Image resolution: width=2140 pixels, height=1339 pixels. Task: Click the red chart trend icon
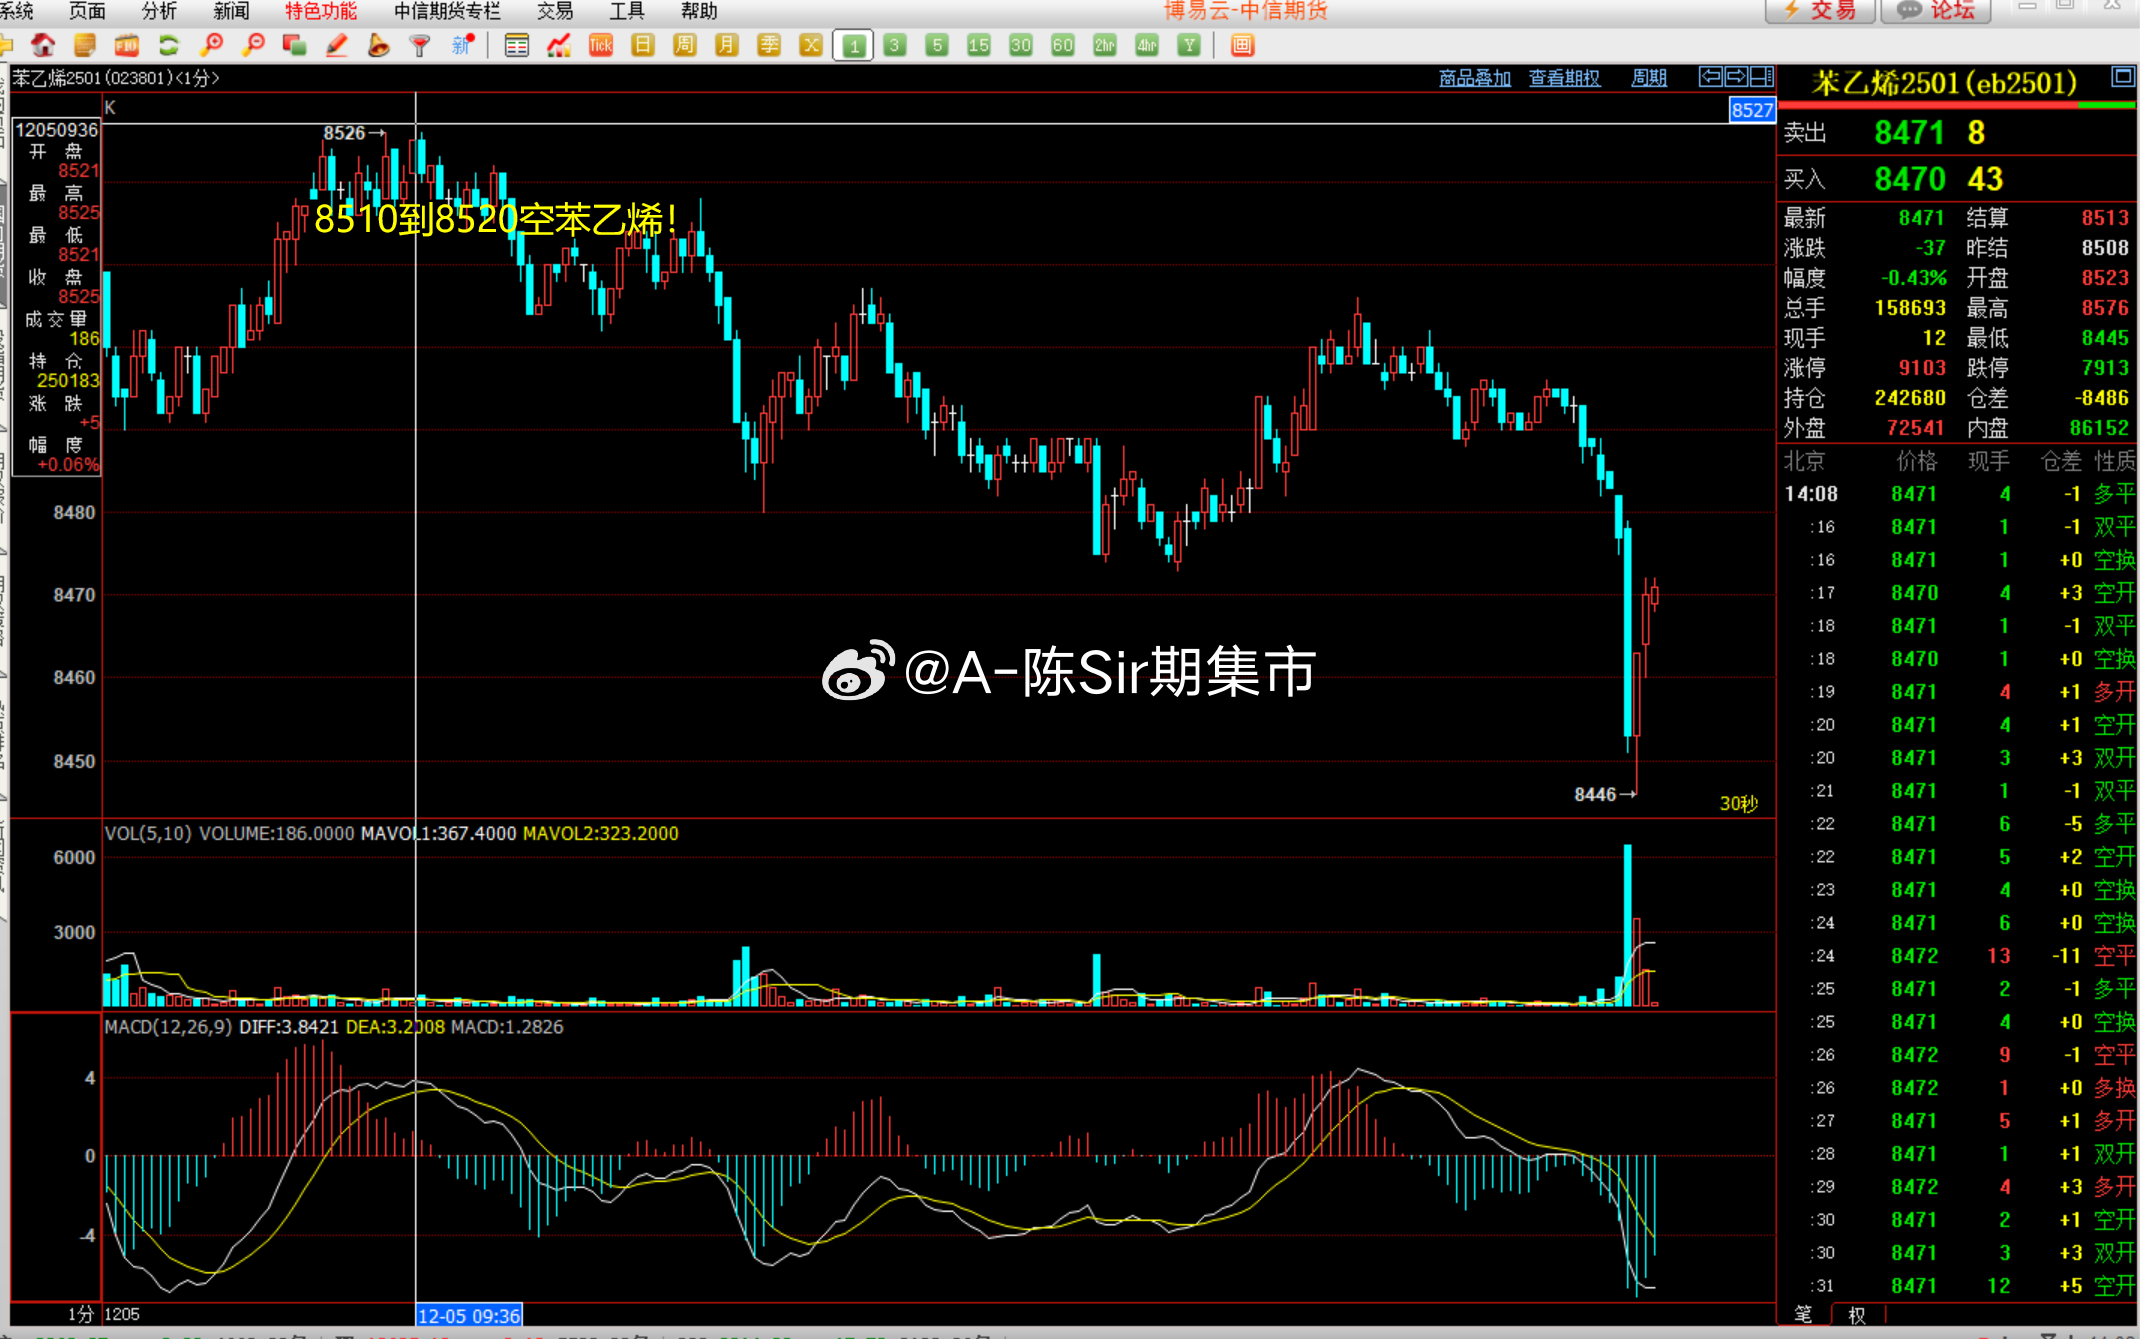coord(559,45)
